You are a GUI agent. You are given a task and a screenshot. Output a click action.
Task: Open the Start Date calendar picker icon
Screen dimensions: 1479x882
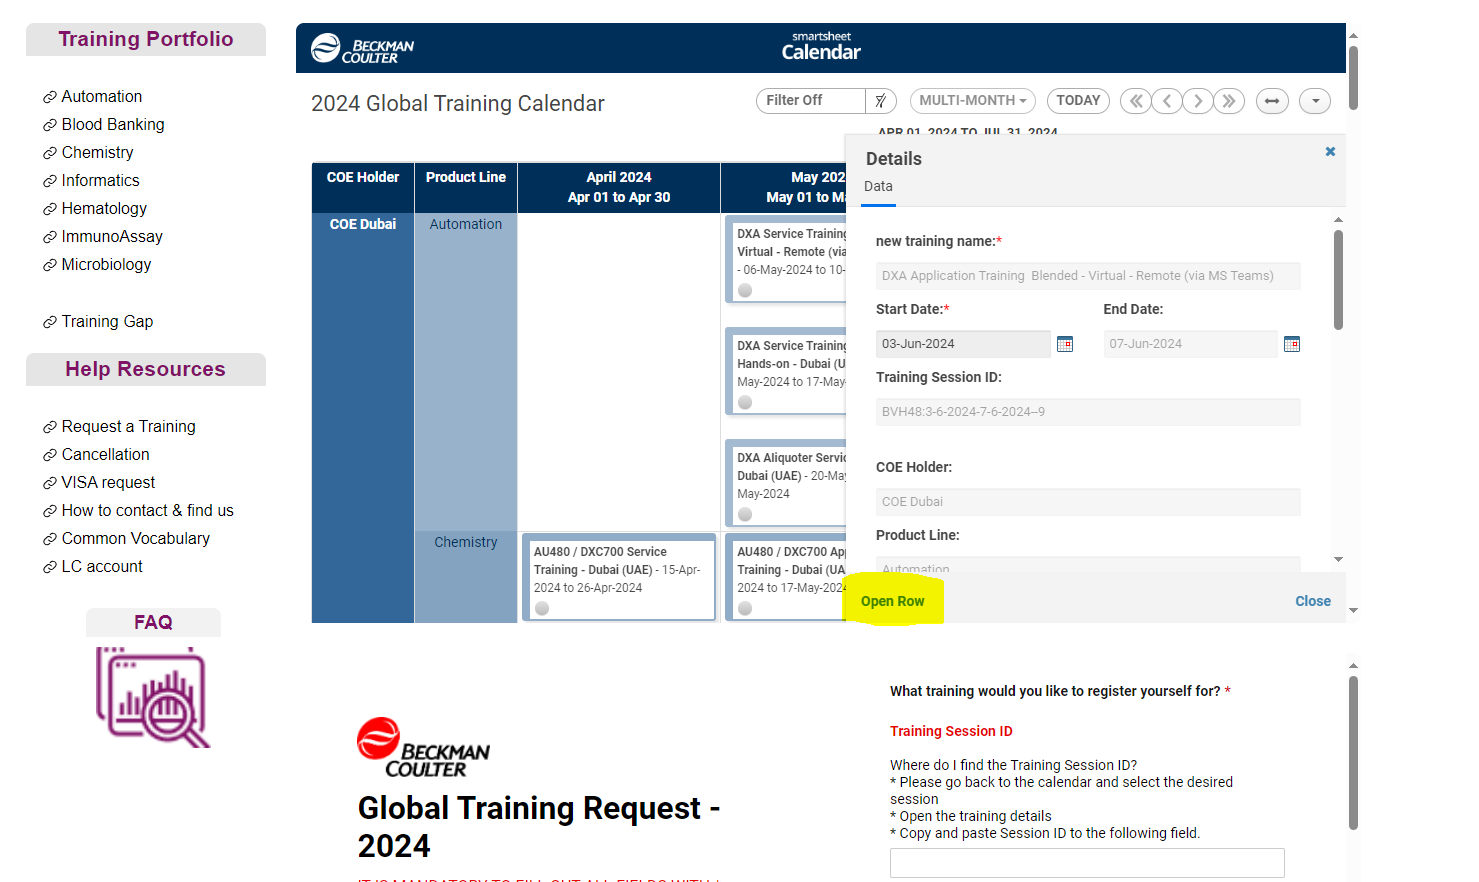(x=1065, y=344)
